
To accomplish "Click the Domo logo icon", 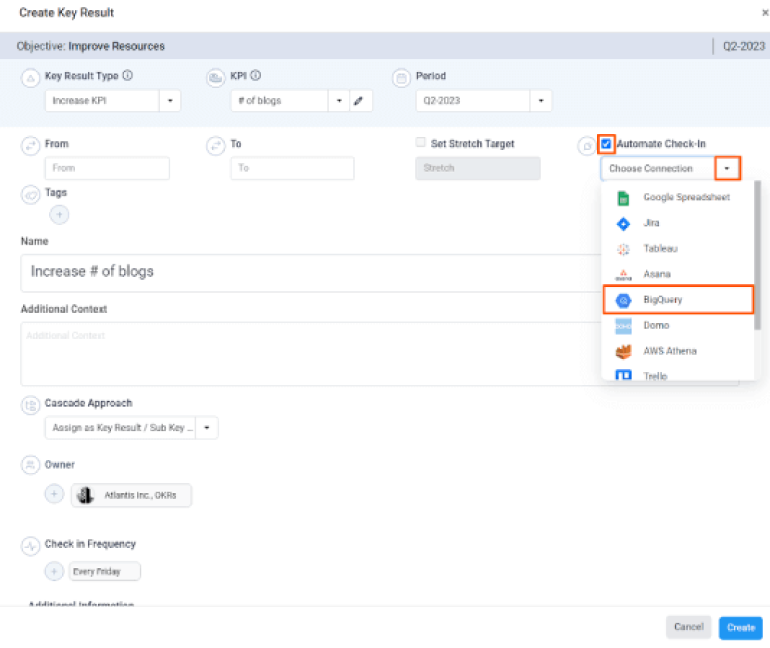I will [x=624, y=326].
